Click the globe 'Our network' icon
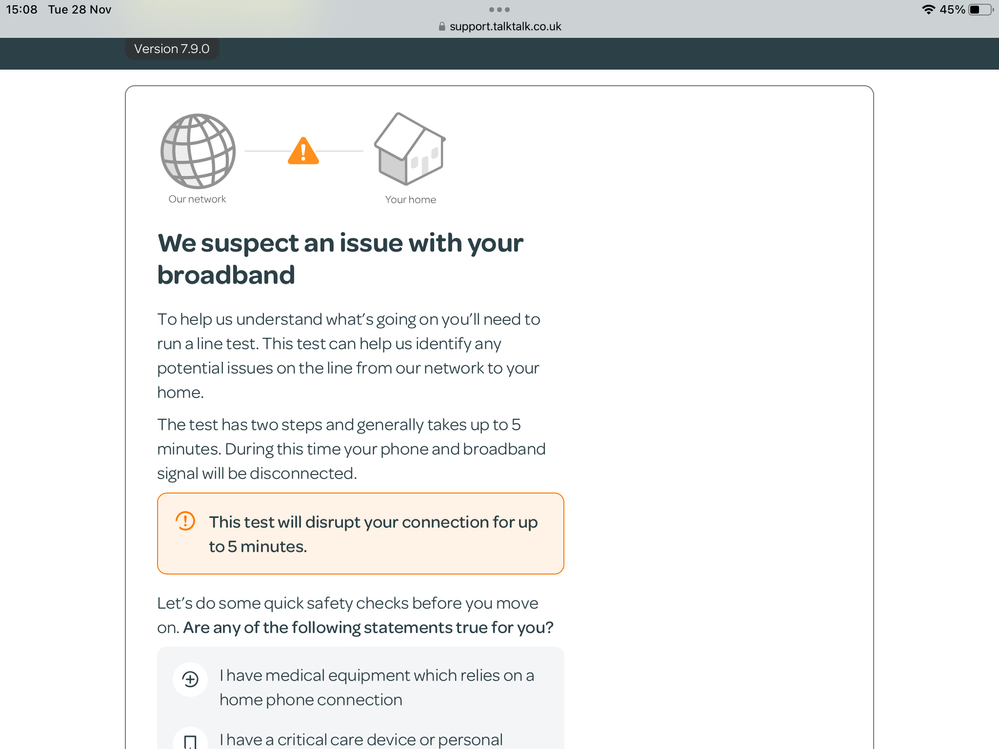This screenshot has height=749, width=999. [198, 151]
